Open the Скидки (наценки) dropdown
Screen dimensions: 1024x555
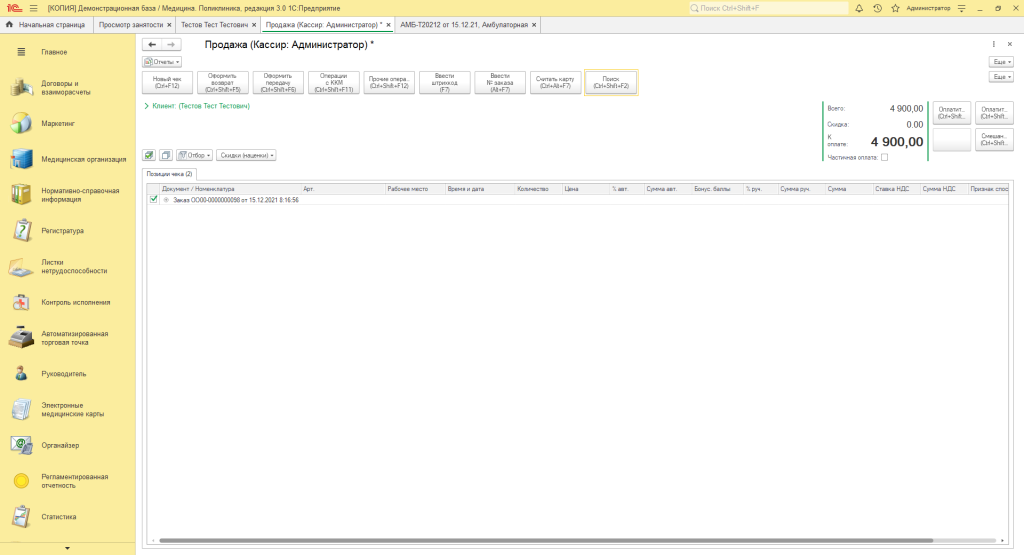tap(246, 155)
